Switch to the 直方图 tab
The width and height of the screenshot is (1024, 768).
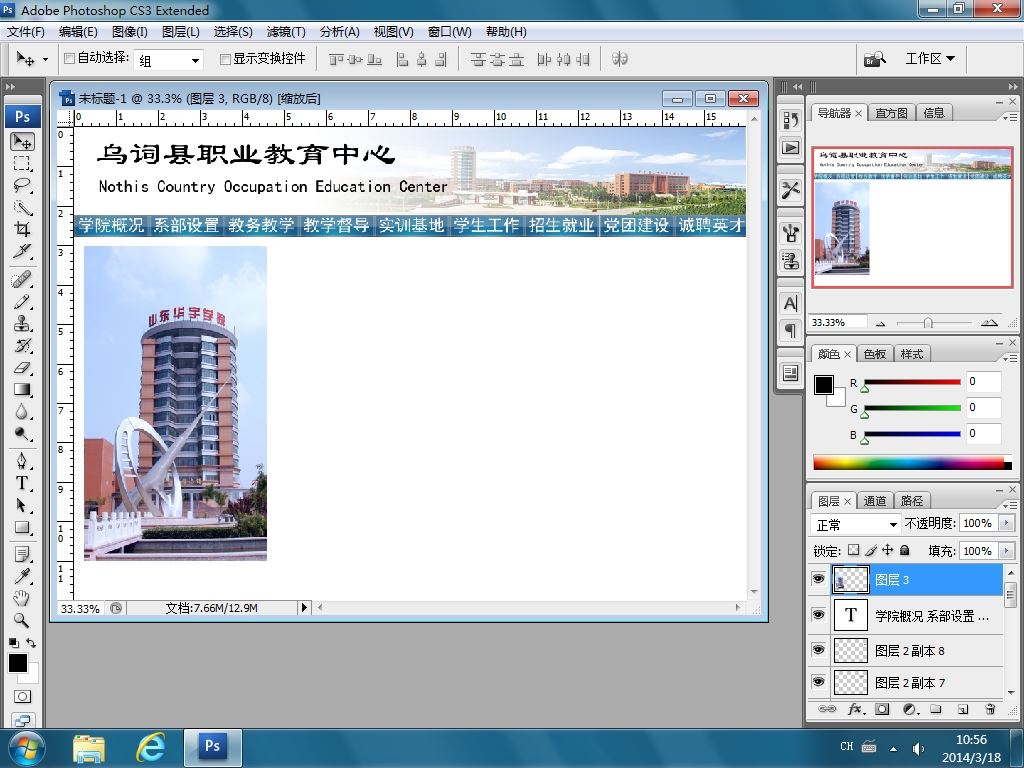coord(891,113)
